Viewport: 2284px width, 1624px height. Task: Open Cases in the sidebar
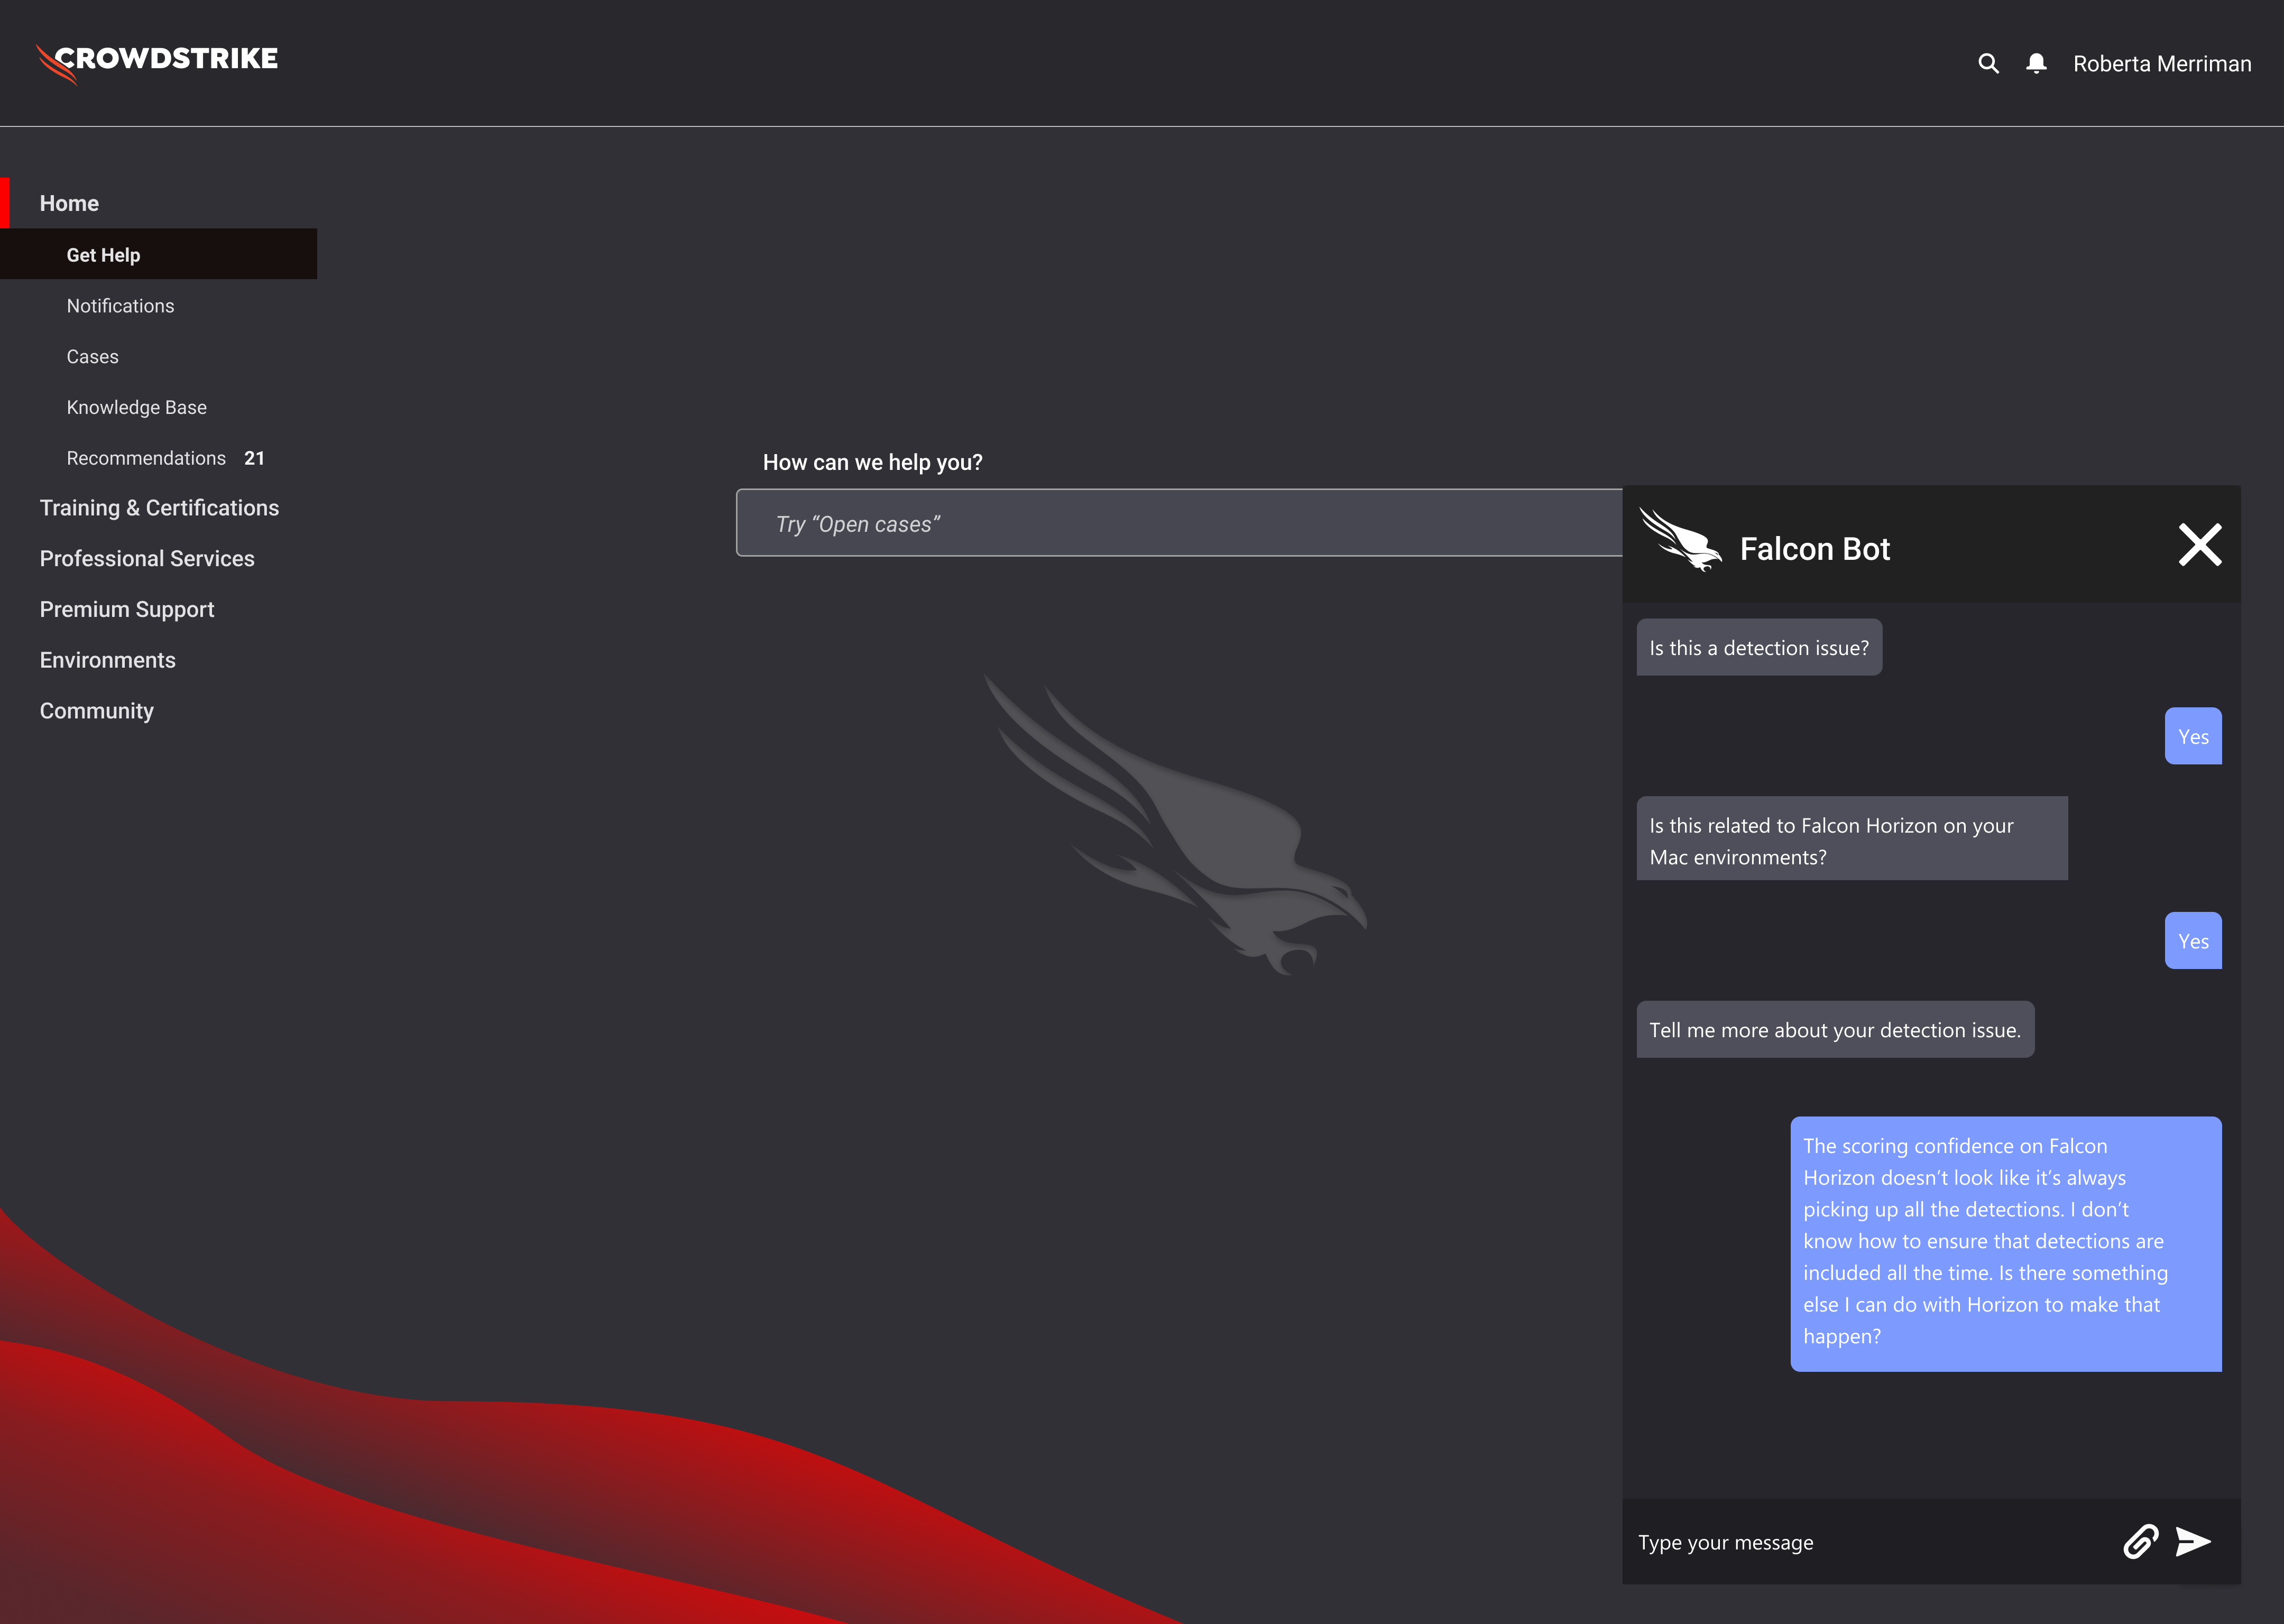[92, 357]
